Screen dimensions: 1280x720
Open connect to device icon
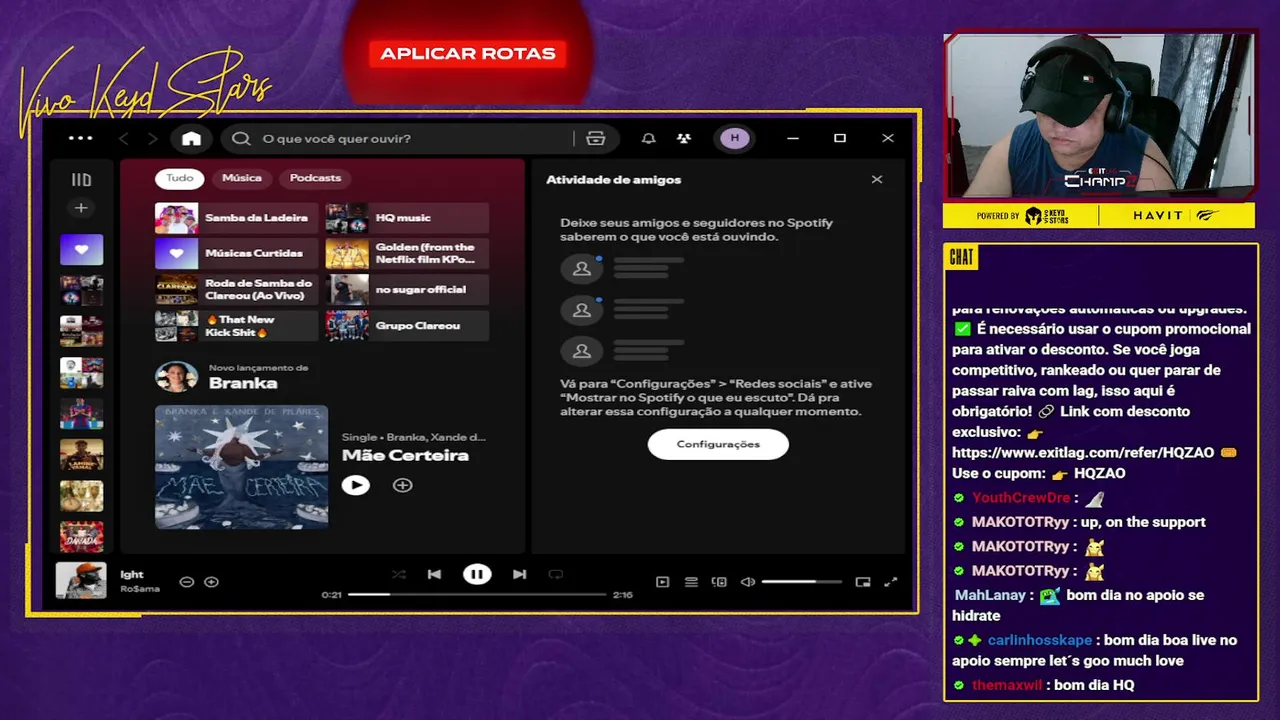719,581
